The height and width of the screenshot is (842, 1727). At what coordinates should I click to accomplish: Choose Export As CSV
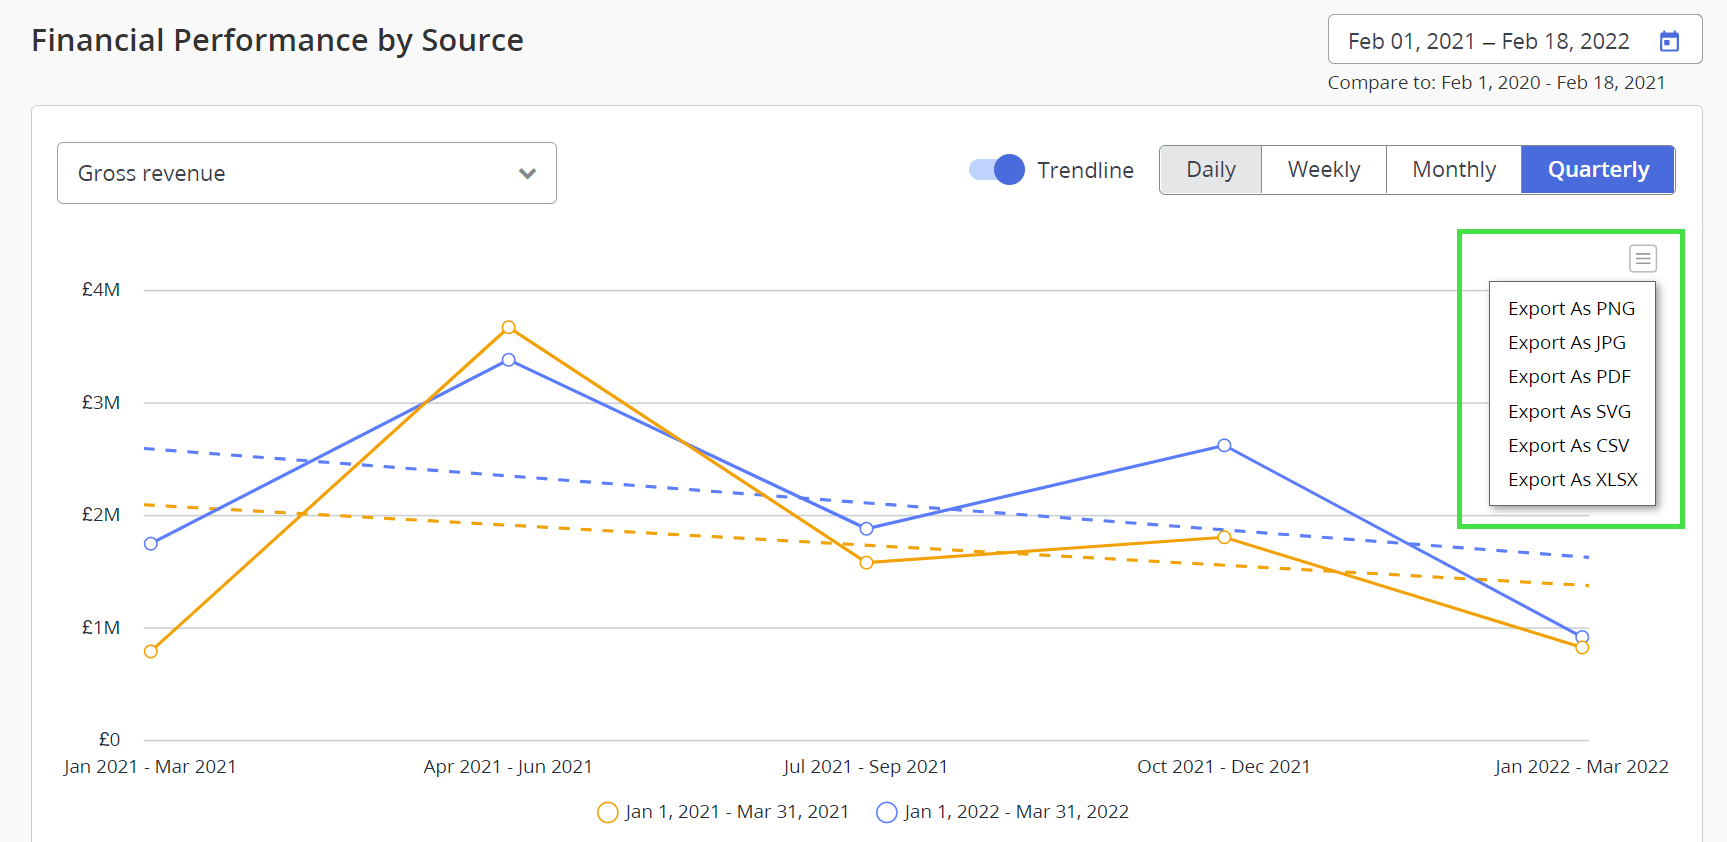pos(1568,446)
